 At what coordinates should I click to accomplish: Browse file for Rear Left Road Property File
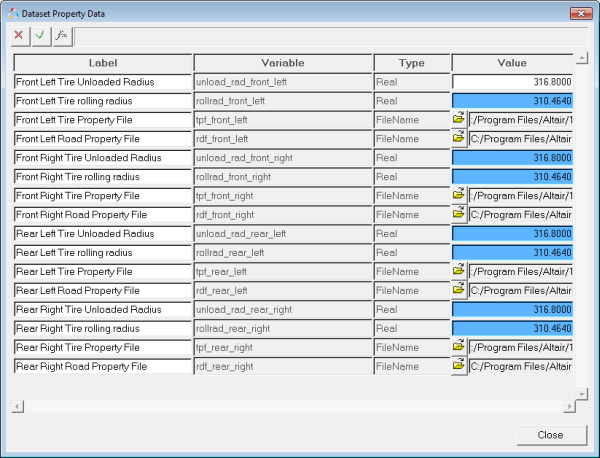[x=459, y=290]
